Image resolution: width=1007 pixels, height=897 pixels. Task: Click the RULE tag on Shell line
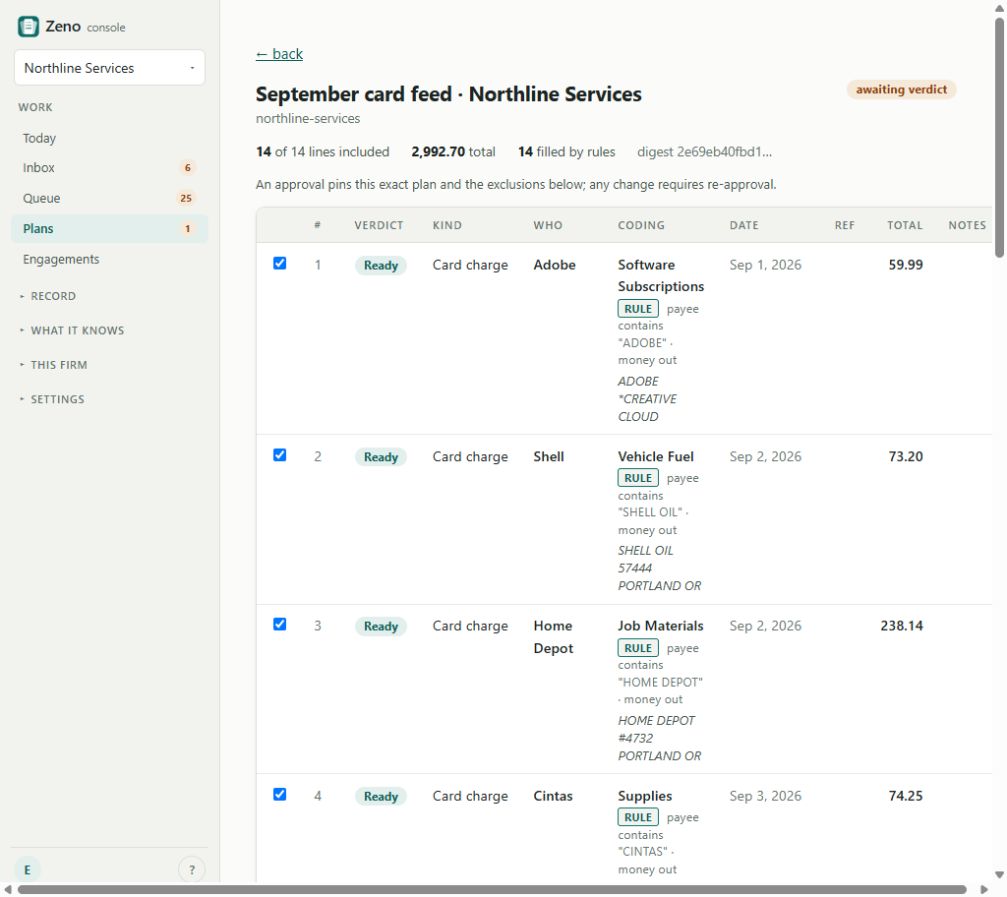638,478
